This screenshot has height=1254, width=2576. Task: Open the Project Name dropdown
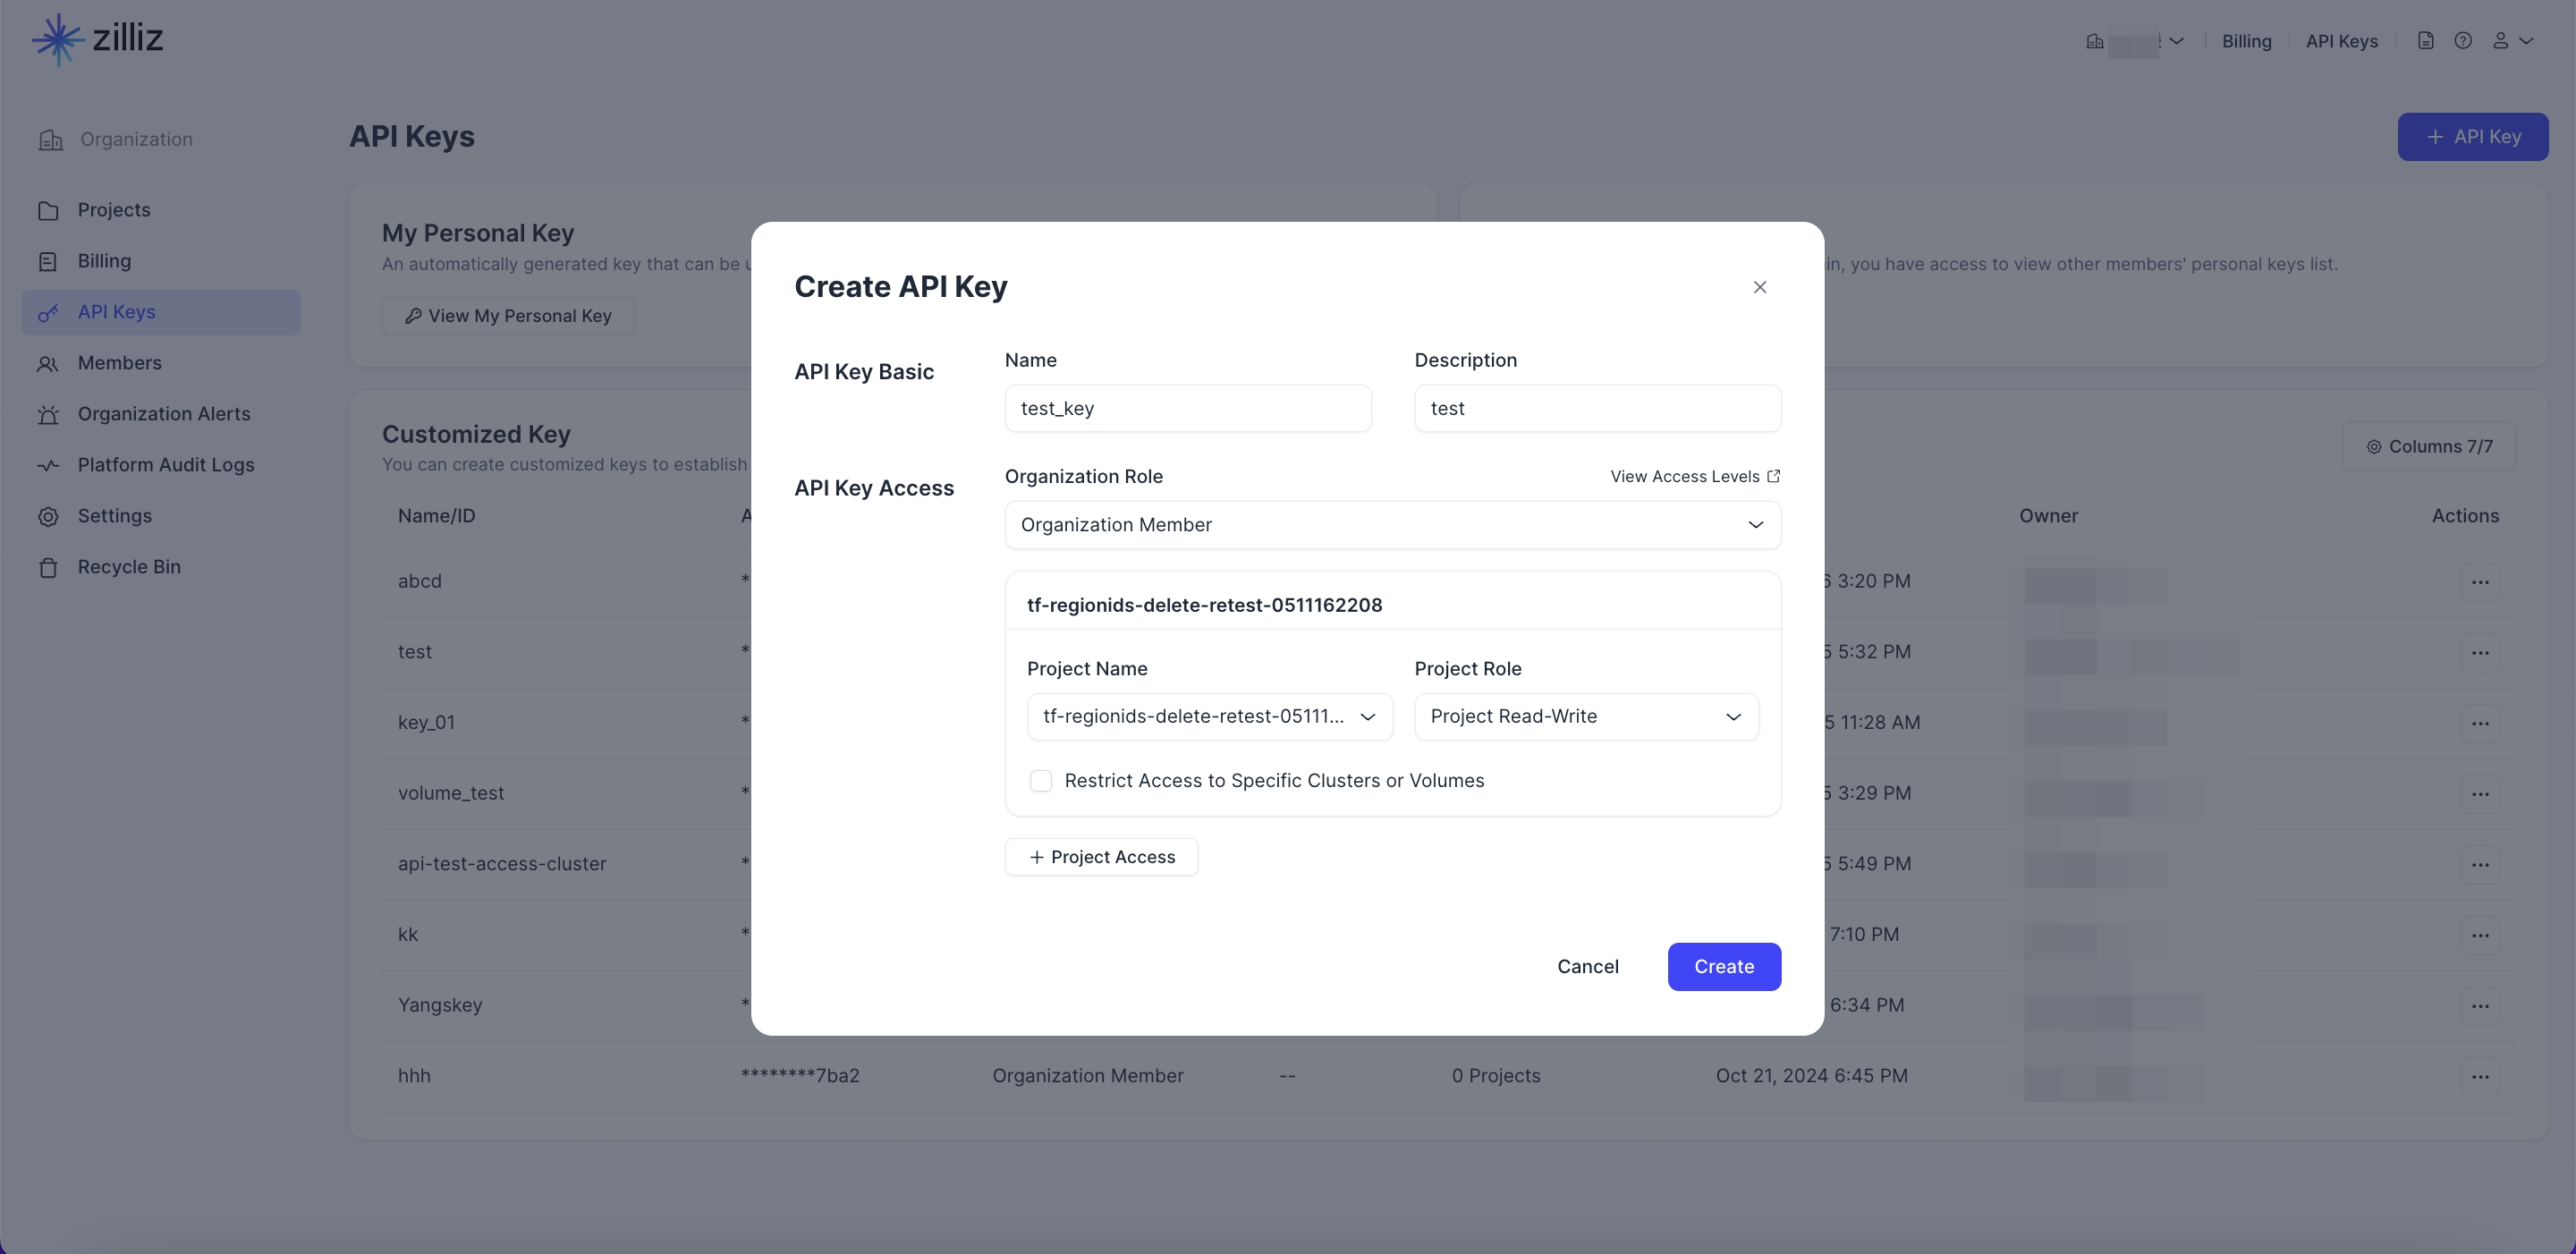tap(1209, 717)
